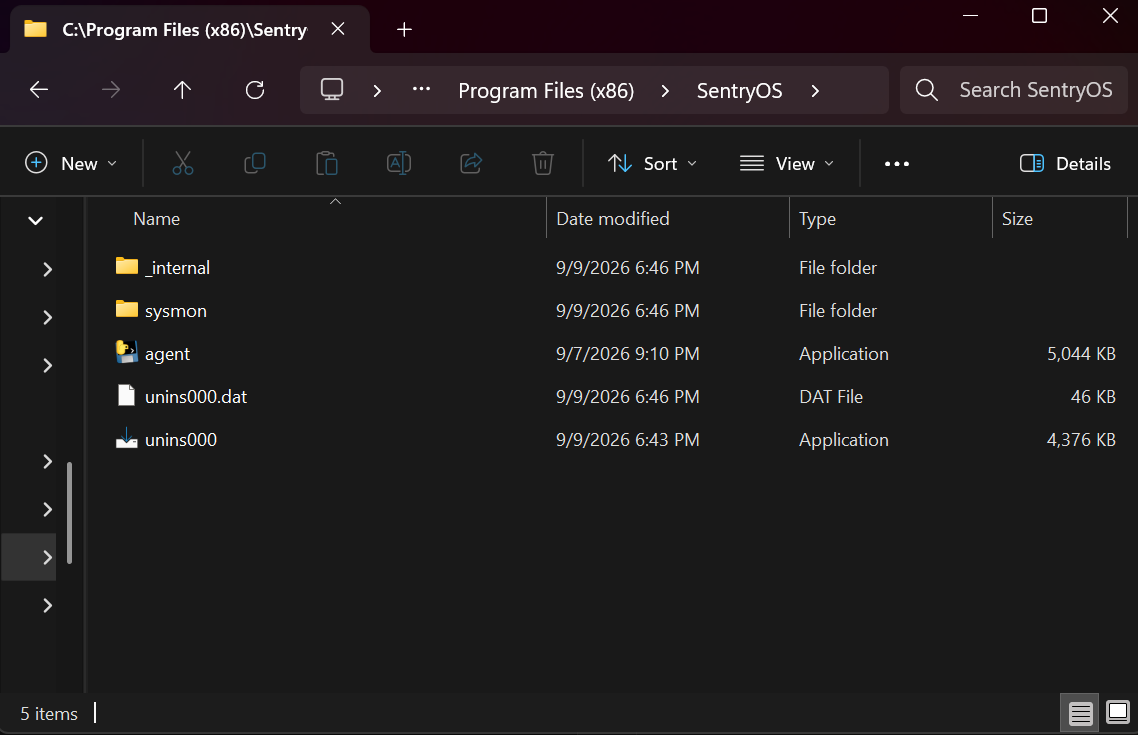Go up one folder level
The height and width of the screenshot is (735, 1138).
(x=182, y=90)
